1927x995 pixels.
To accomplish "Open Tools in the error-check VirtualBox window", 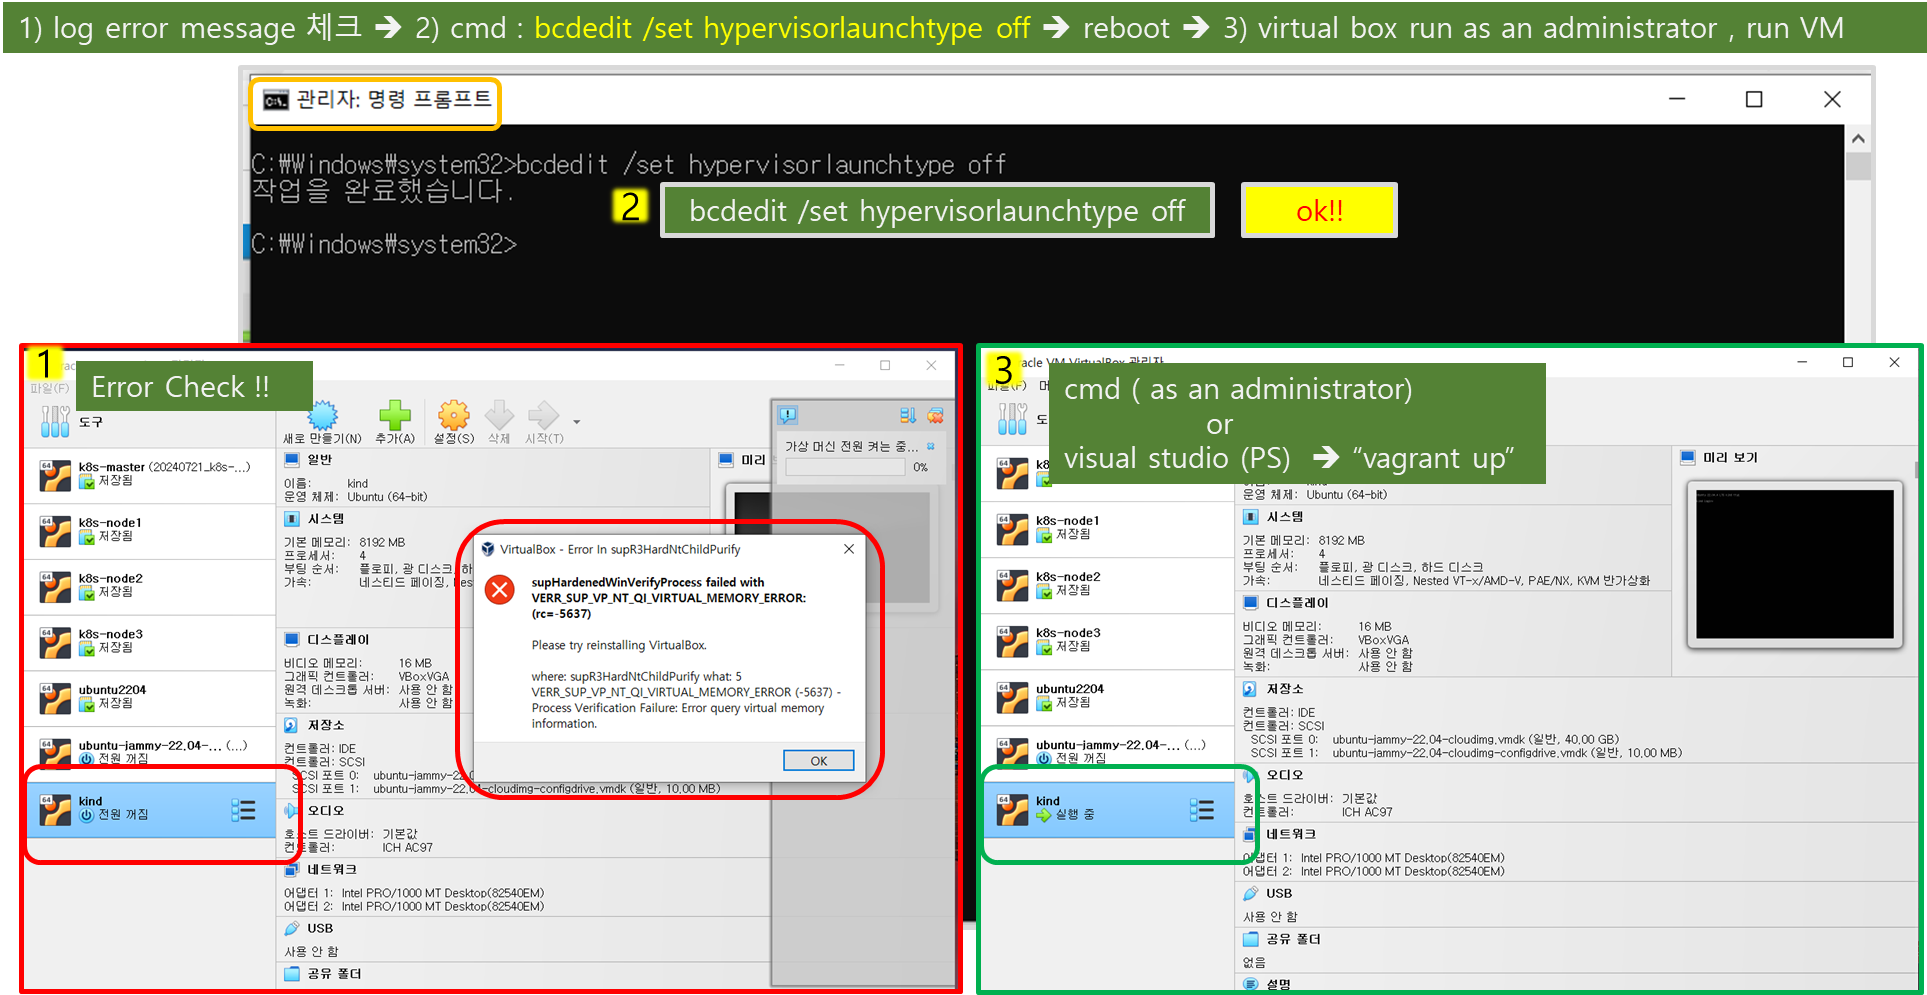I will pyautogui.click(x=72, y=422).
